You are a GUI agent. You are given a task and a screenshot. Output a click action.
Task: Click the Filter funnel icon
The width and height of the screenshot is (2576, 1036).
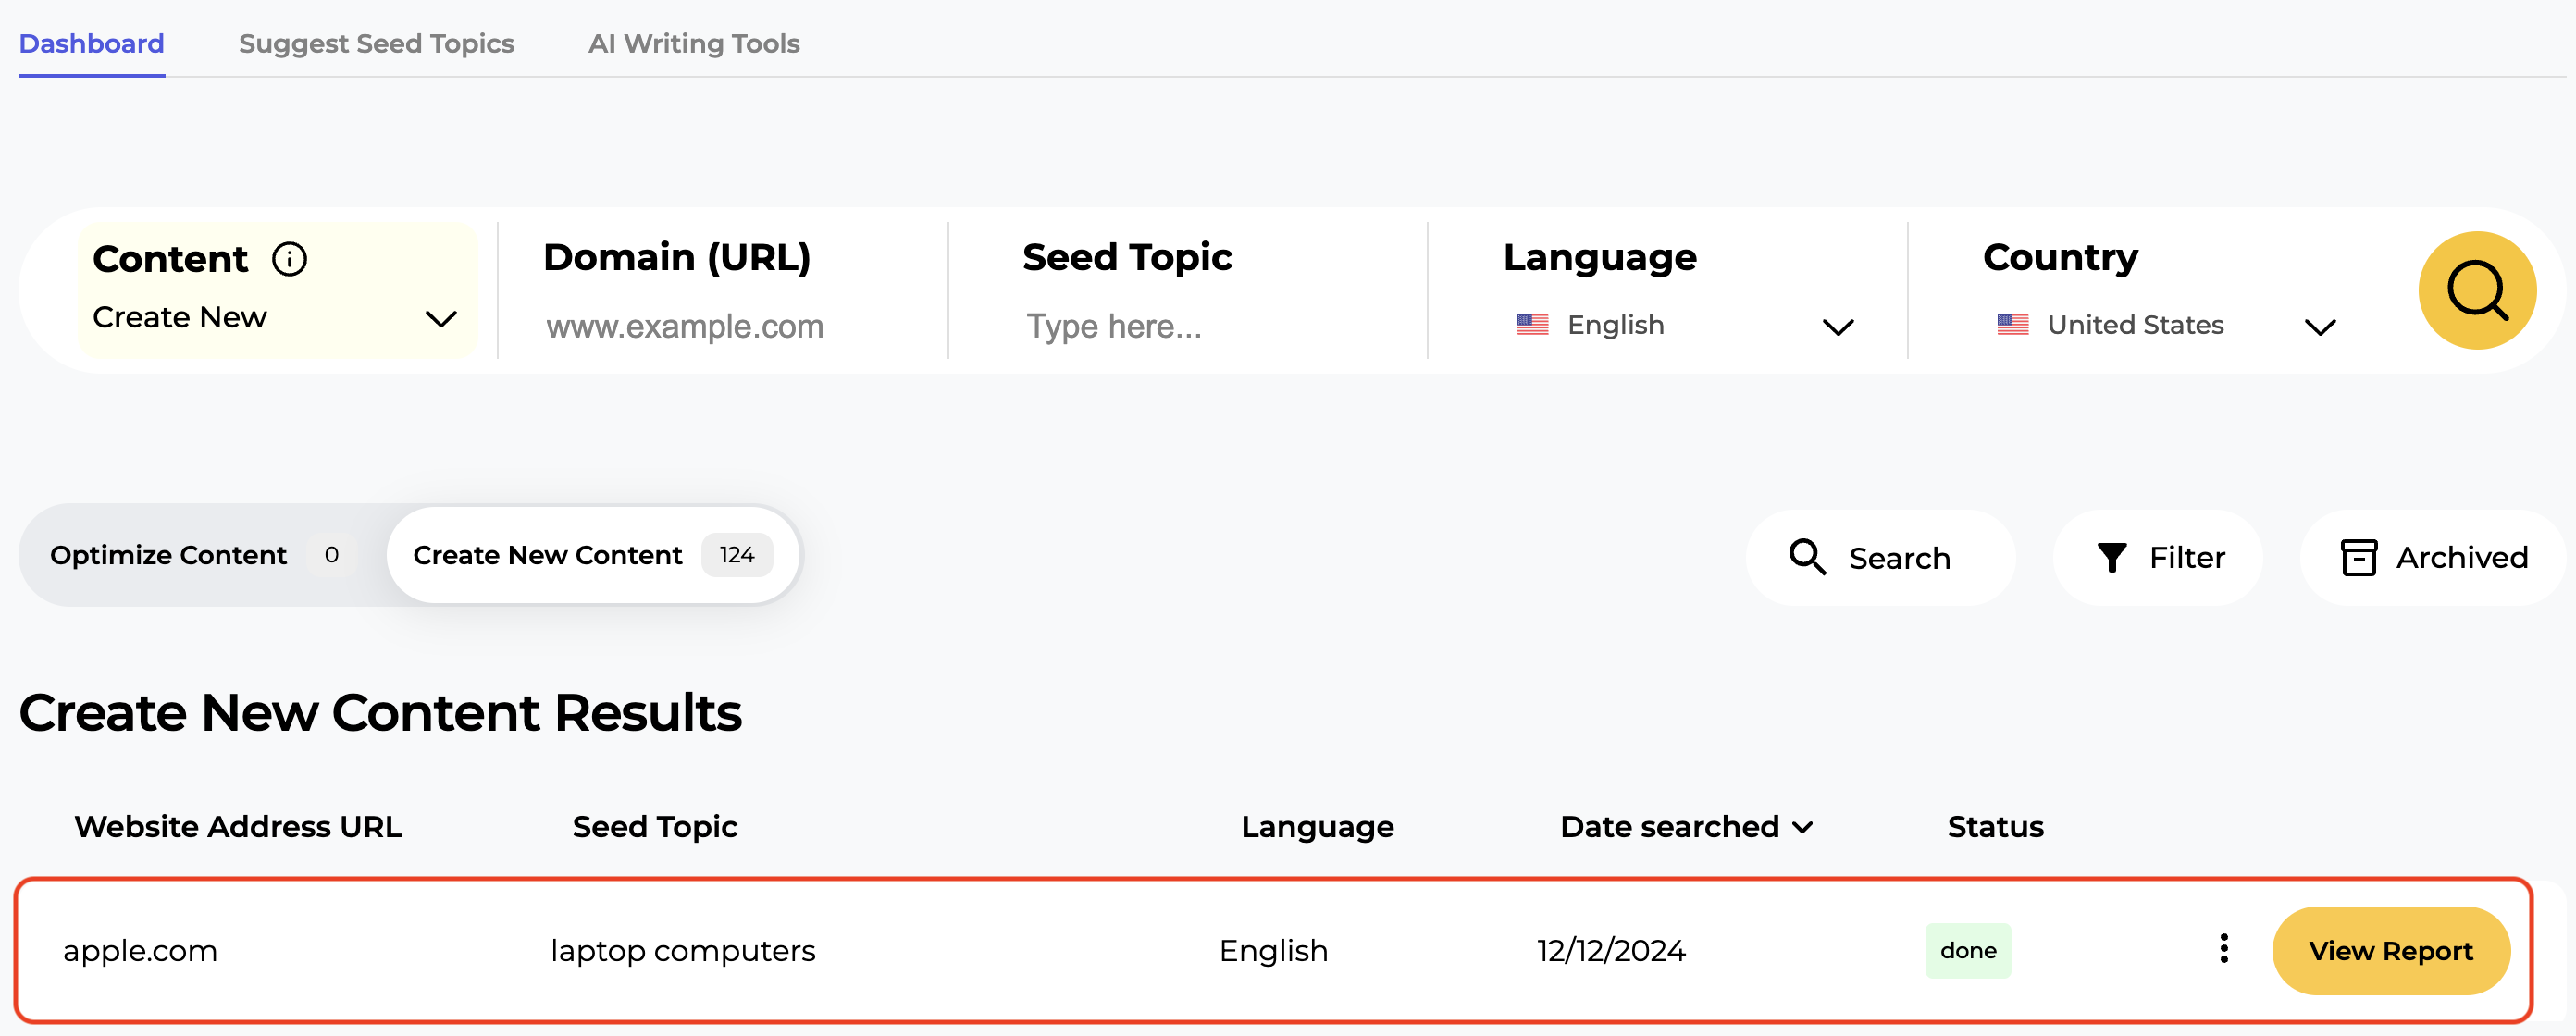[2111, 557]
